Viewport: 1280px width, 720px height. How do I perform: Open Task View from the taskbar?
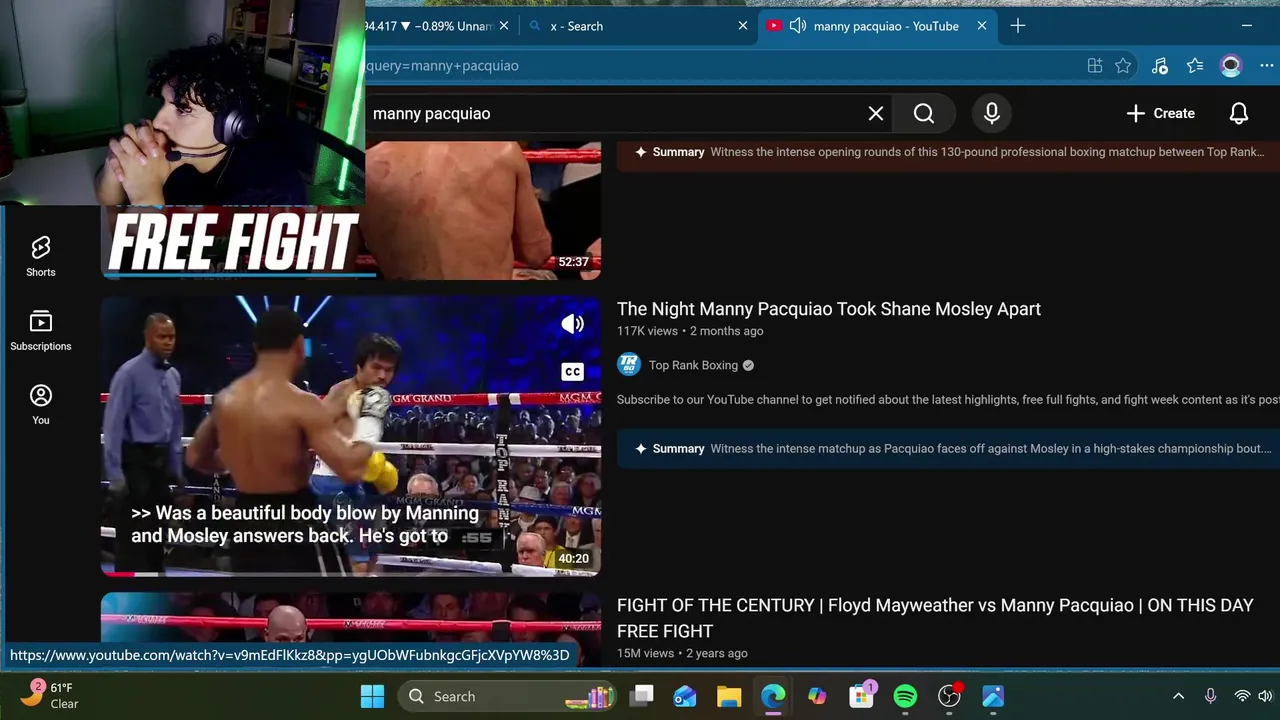click(642, 696)
